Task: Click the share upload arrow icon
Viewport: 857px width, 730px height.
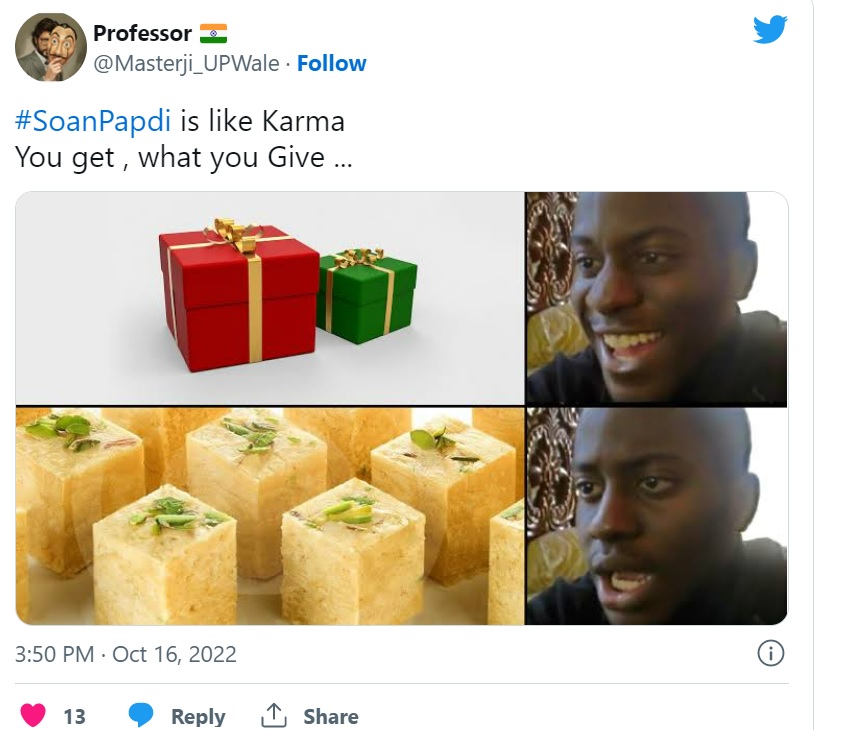Action: coord(273,715)
